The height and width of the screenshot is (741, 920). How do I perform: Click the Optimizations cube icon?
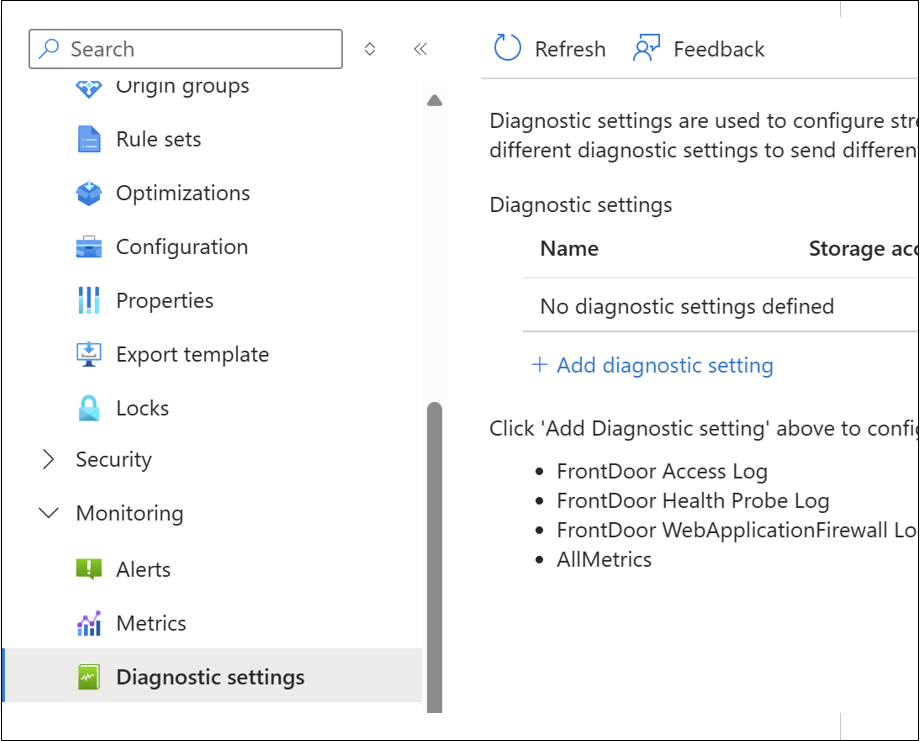tap(89, 193)
